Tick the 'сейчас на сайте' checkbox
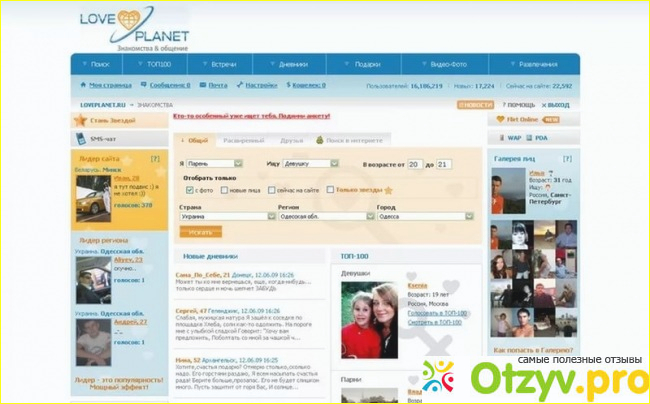 click(x=273, y=189)
